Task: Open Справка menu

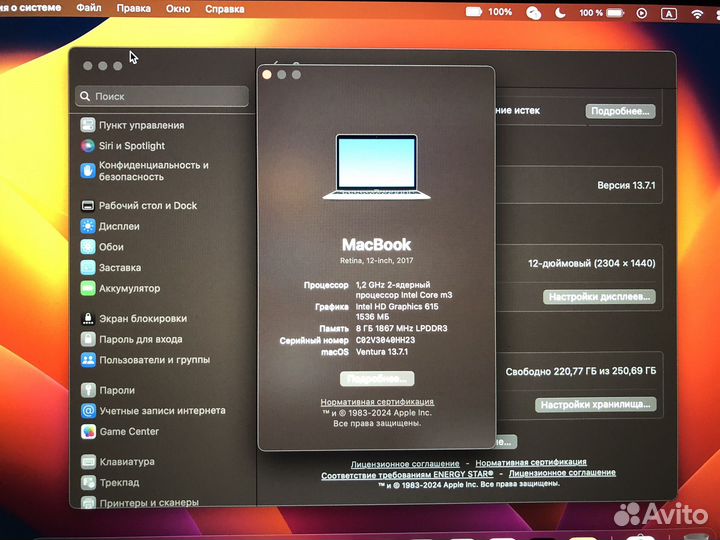Action: 225,9
